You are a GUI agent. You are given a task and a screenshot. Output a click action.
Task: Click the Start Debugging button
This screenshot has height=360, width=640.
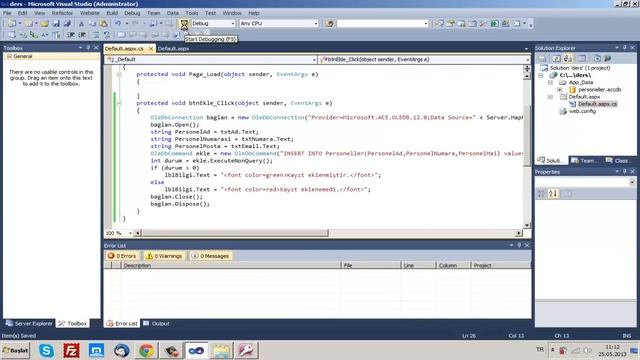(184, 24)
